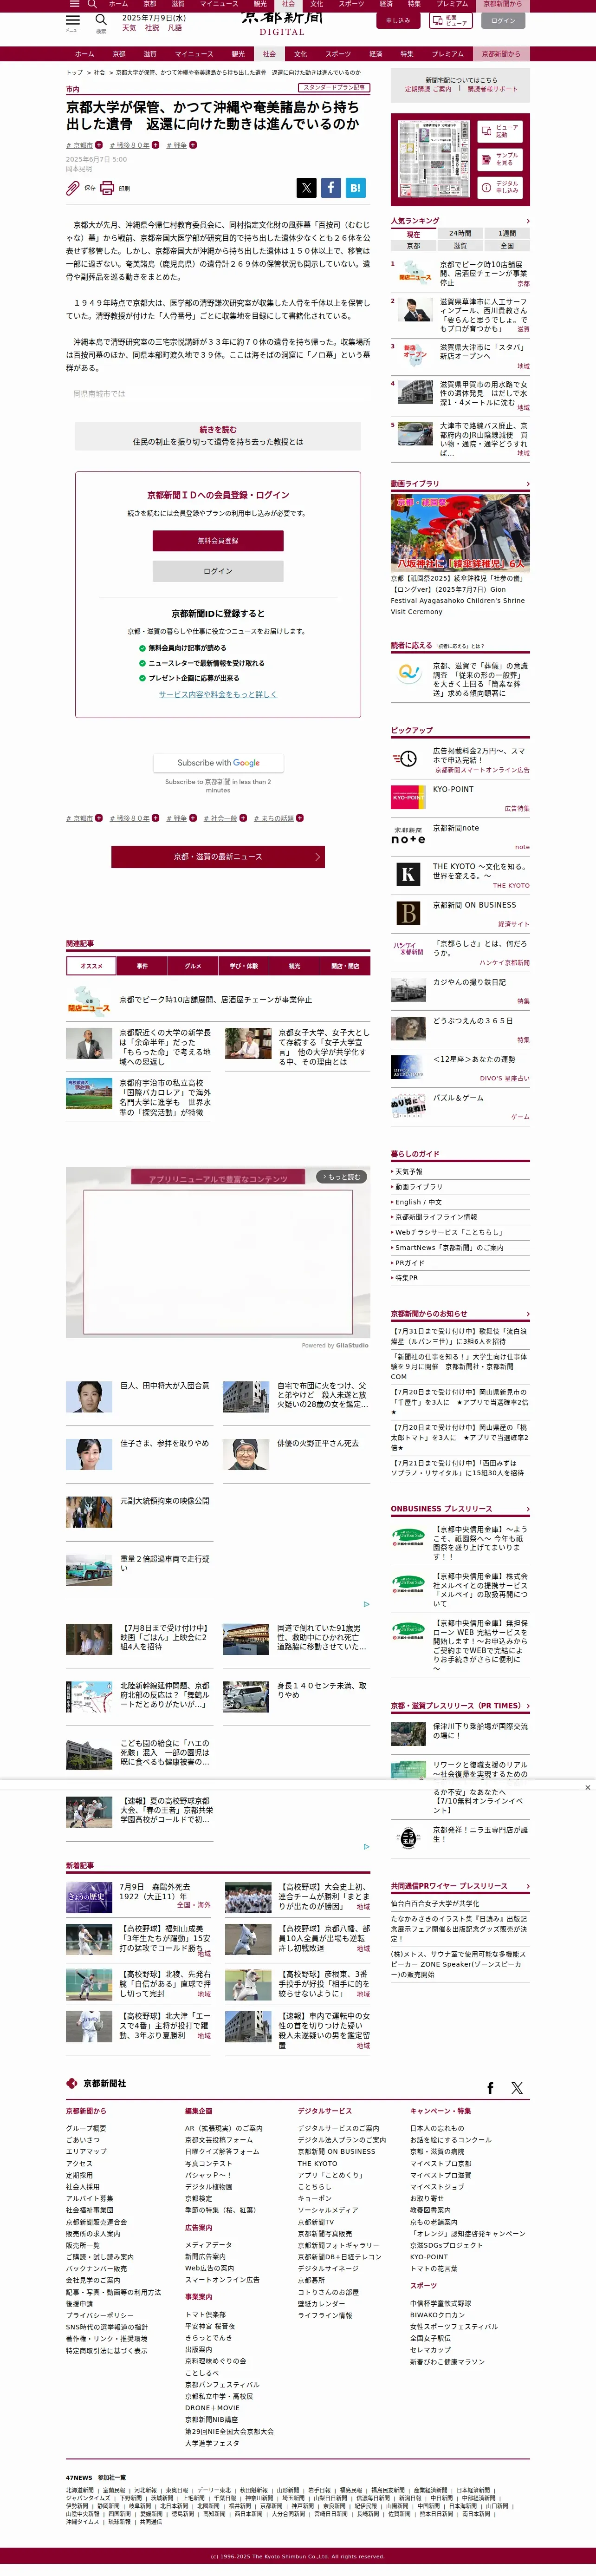Image resolution: width=596 pixels, height=2576 pixels.
Task: Open the 京都新聞note logo item
Action: pos(408,836)
